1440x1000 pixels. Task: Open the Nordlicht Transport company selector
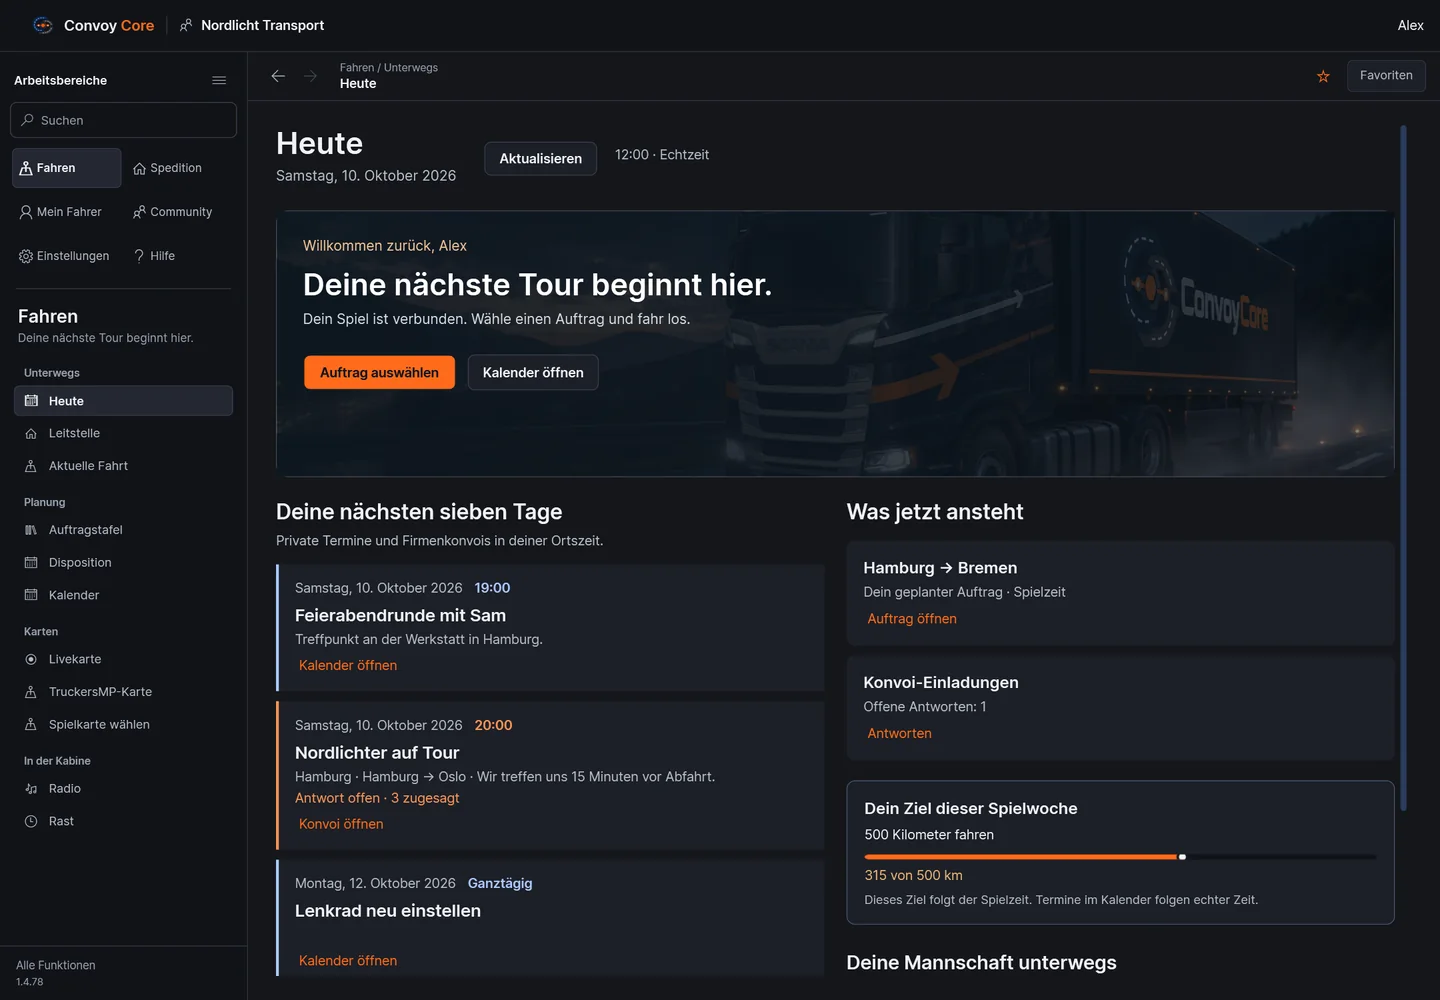click(x=252, y=25)
